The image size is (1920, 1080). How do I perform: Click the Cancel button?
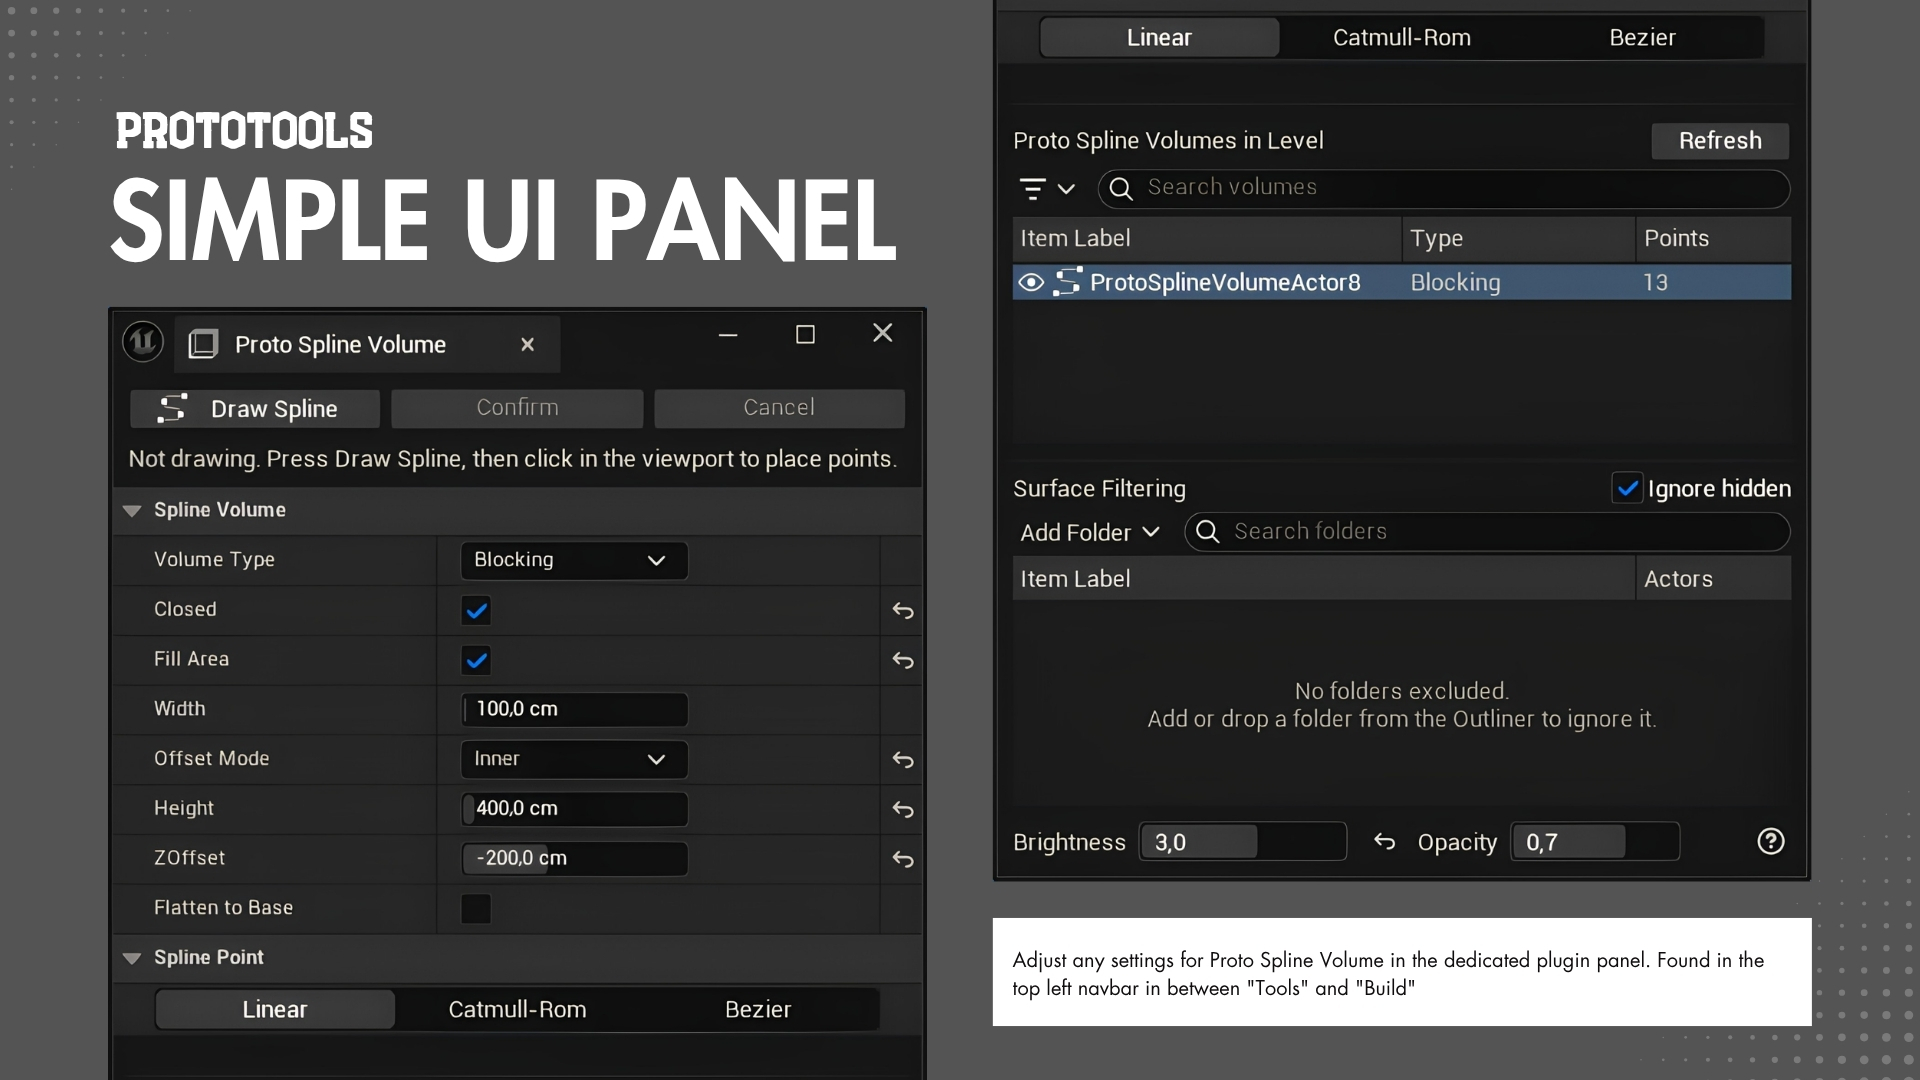click(779, 408)
